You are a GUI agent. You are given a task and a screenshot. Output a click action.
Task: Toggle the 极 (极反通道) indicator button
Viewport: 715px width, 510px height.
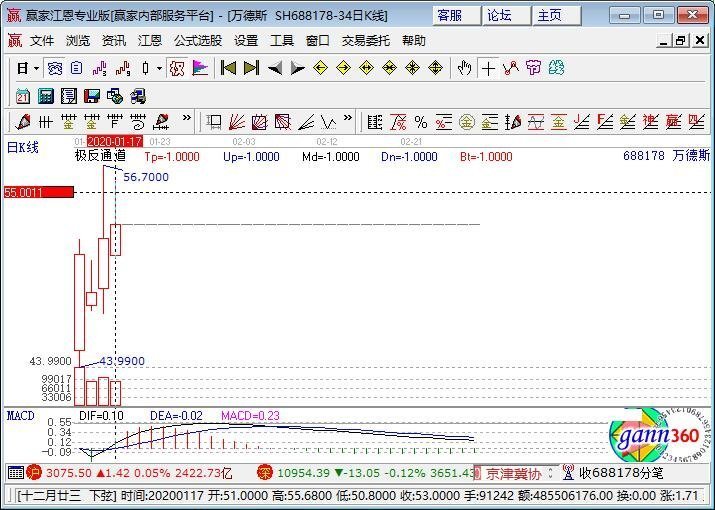pos(176,68)
